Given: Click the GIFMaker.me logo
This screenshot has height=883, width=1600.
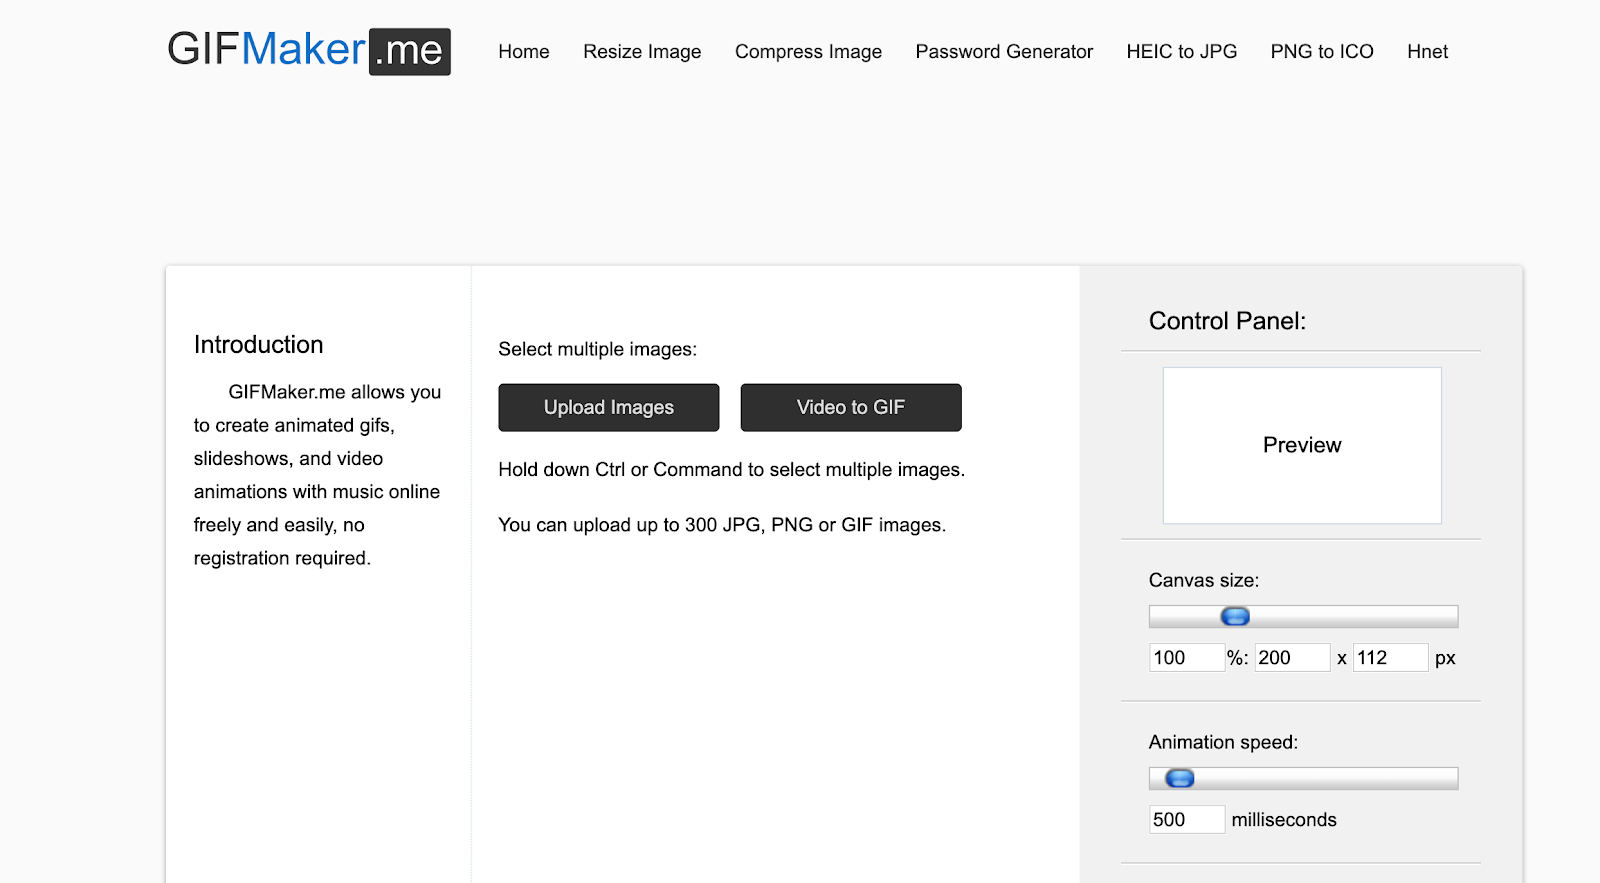Looking at the screenshot, I should [308, 51].
